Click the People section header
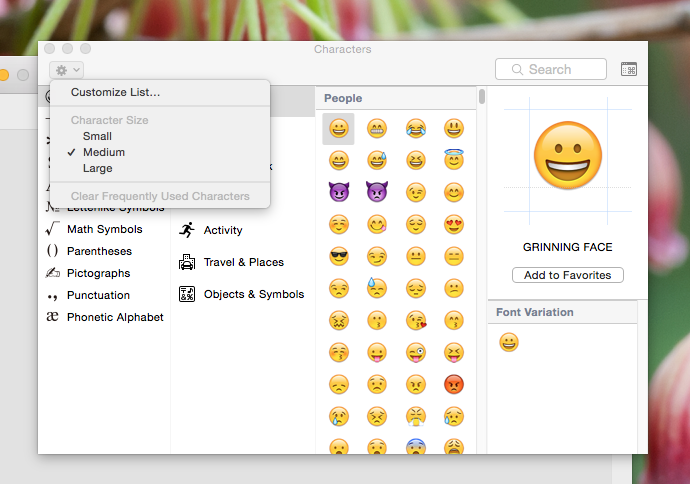This screenshot has height=484, width=690. point(396,98)
